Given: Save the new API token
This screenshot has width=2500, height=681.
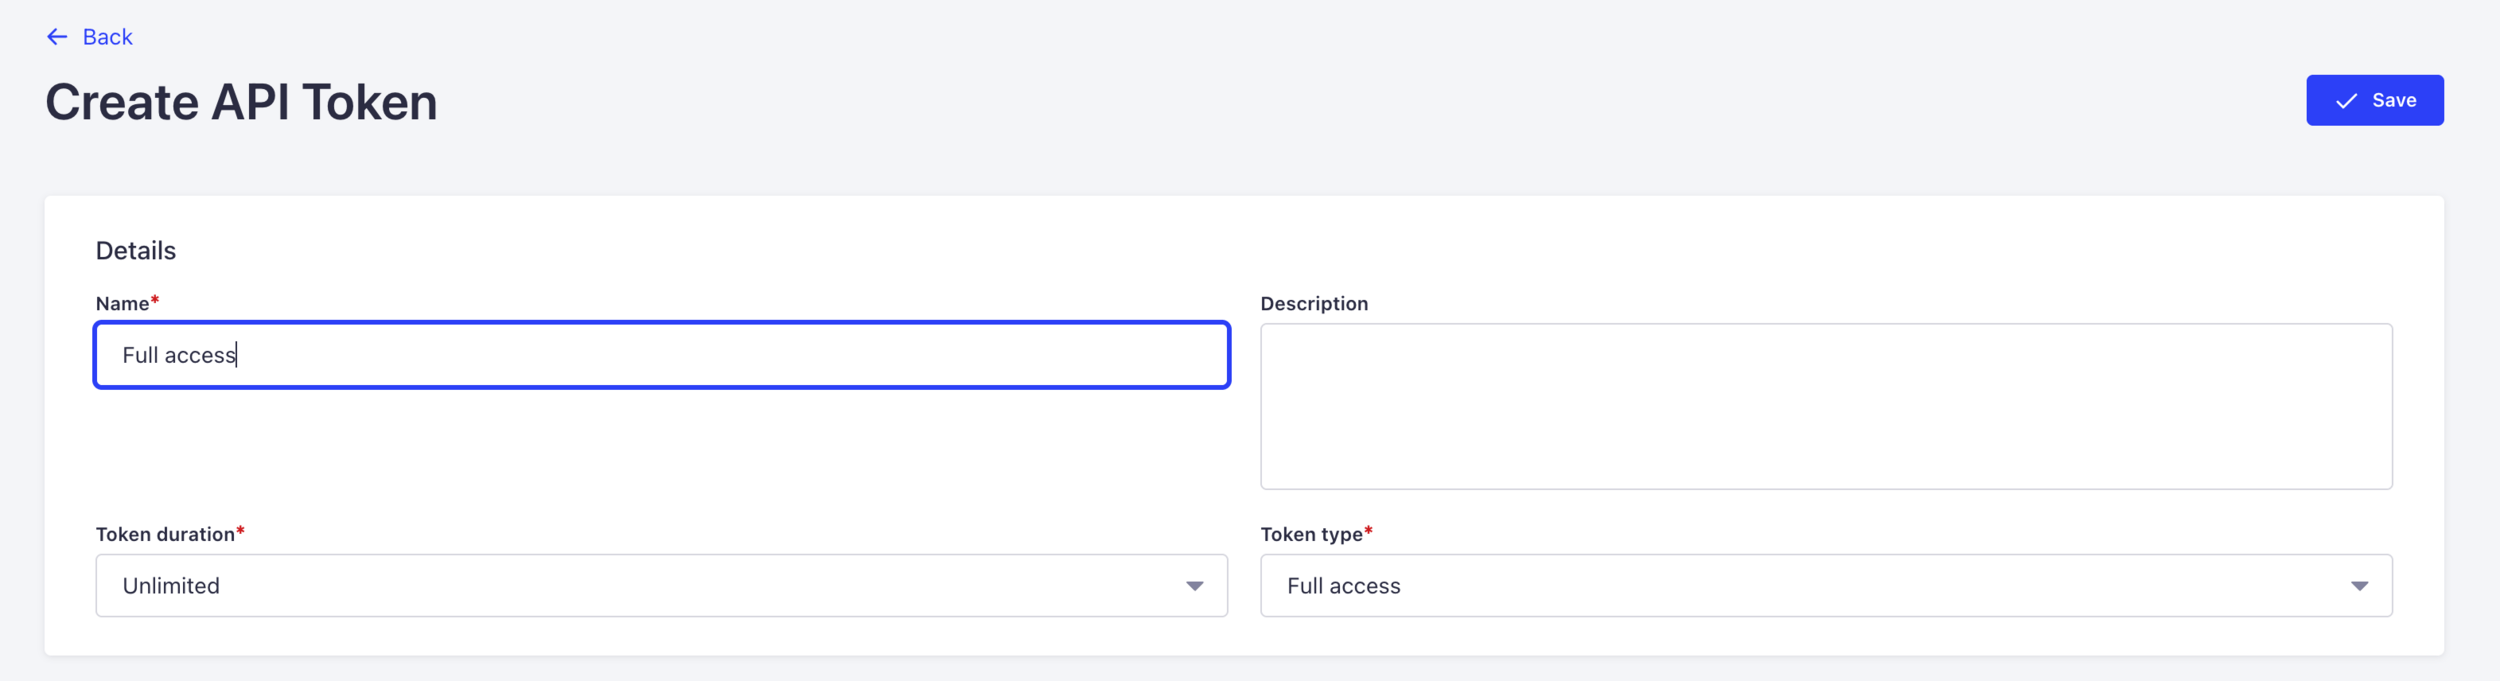Looking at the screenshot, I should pyautogui.click(x=2374, y=100).
